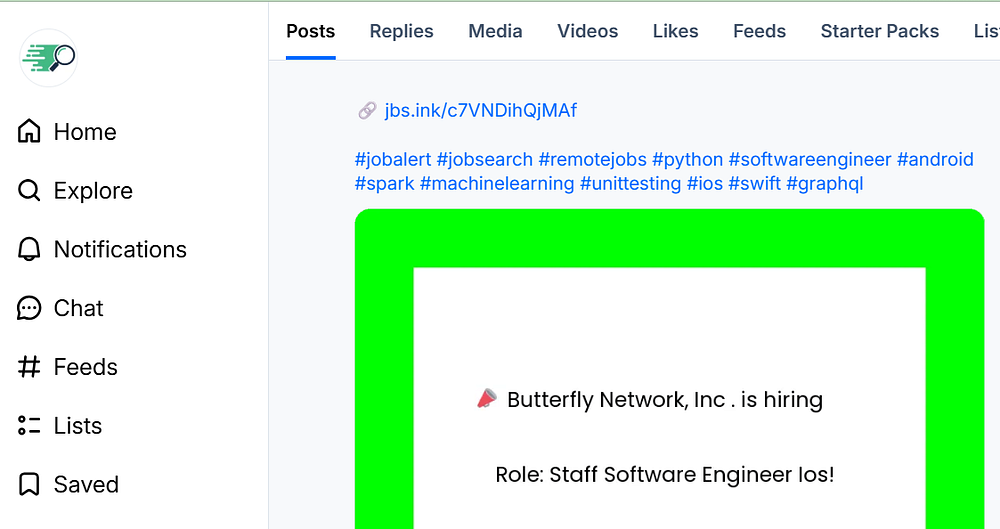The image size is (1000, 529).
Task: Open the green Butterfly Network hiring image
Action: pos(670,369)
